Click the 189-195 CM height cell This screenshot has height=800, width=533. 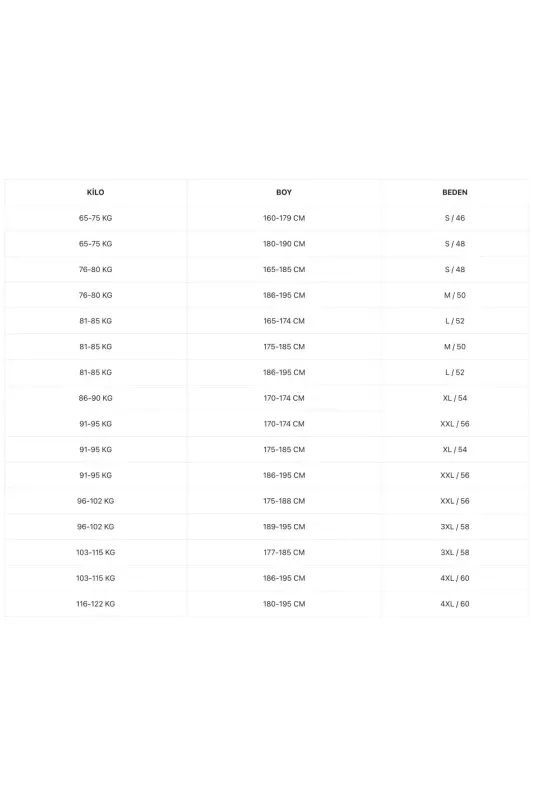click(x=284, y=527)
